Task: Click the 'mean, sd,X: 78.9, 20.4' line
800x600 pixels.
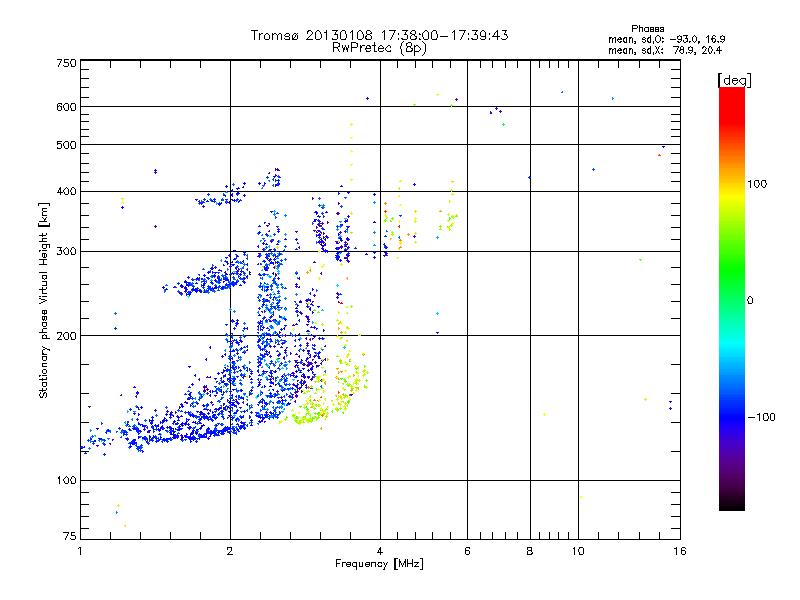Action: click(665, 50)
